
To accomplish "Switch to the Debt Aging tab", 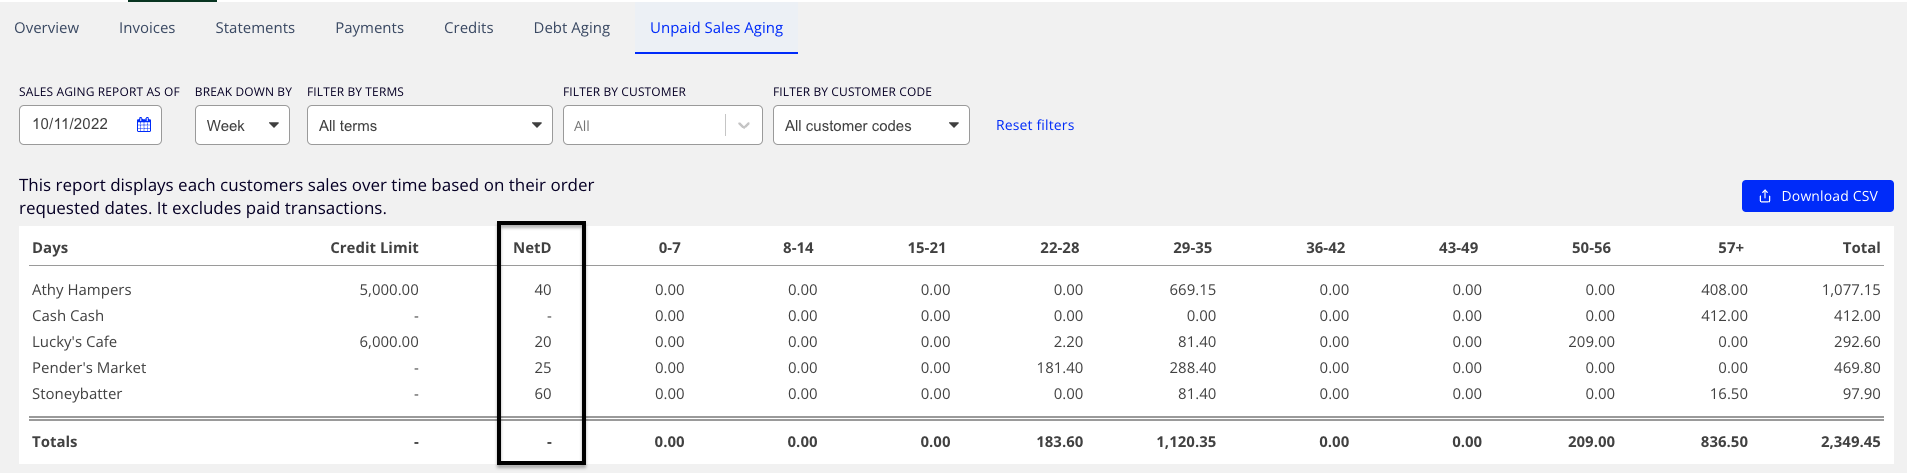I will pyautogui.click(x=571, y=28).
